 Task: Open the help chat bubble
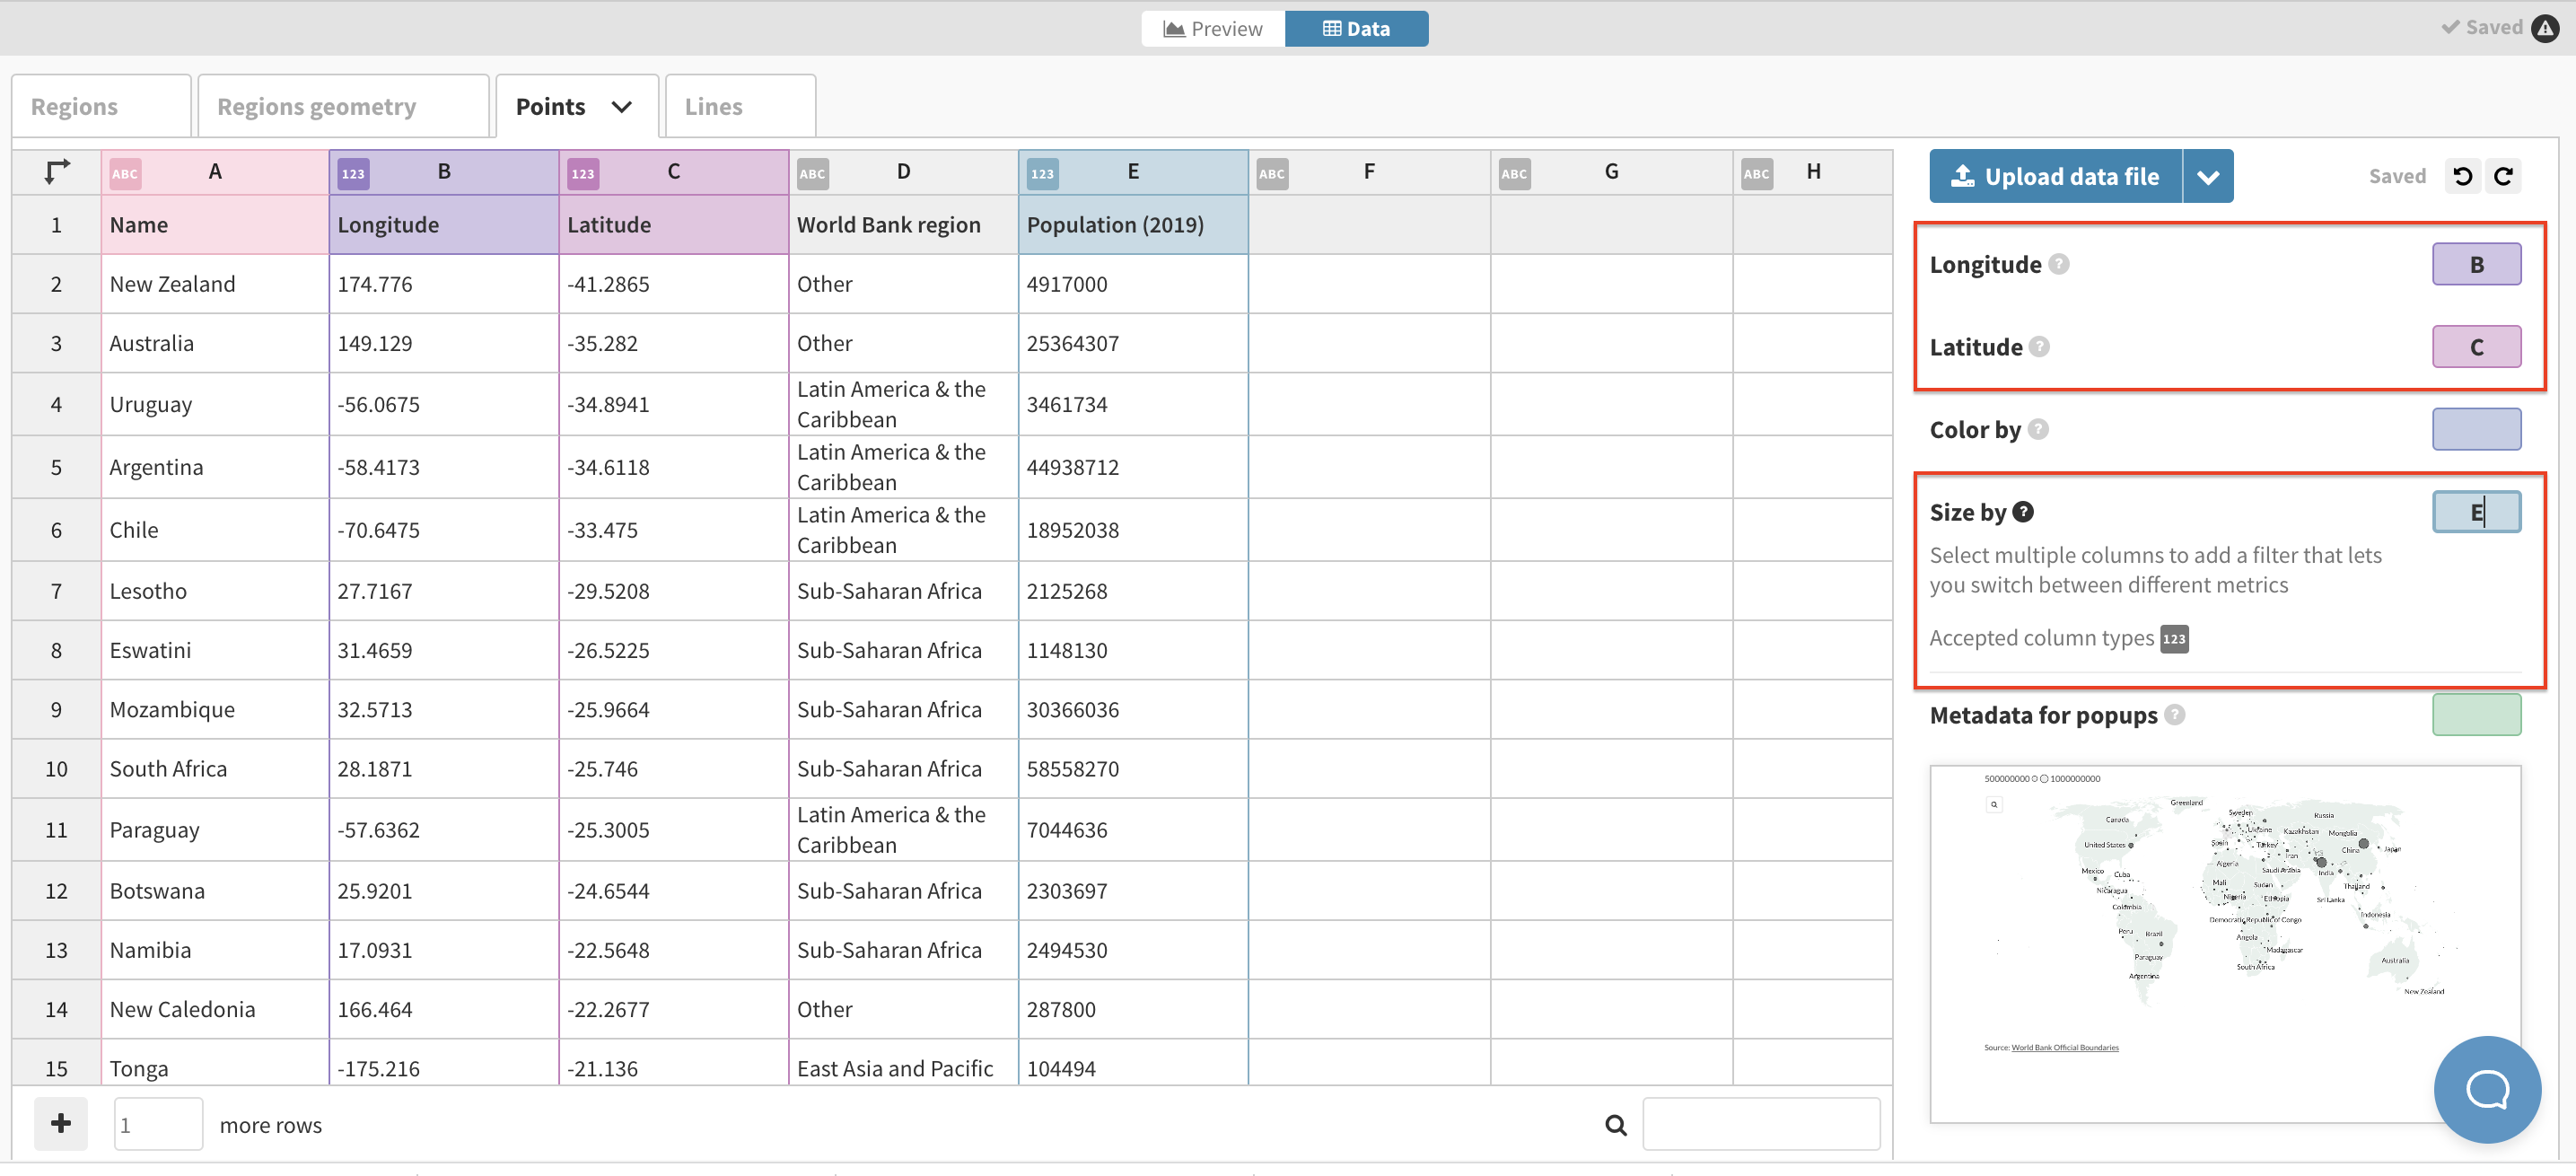[2487, 1090]
